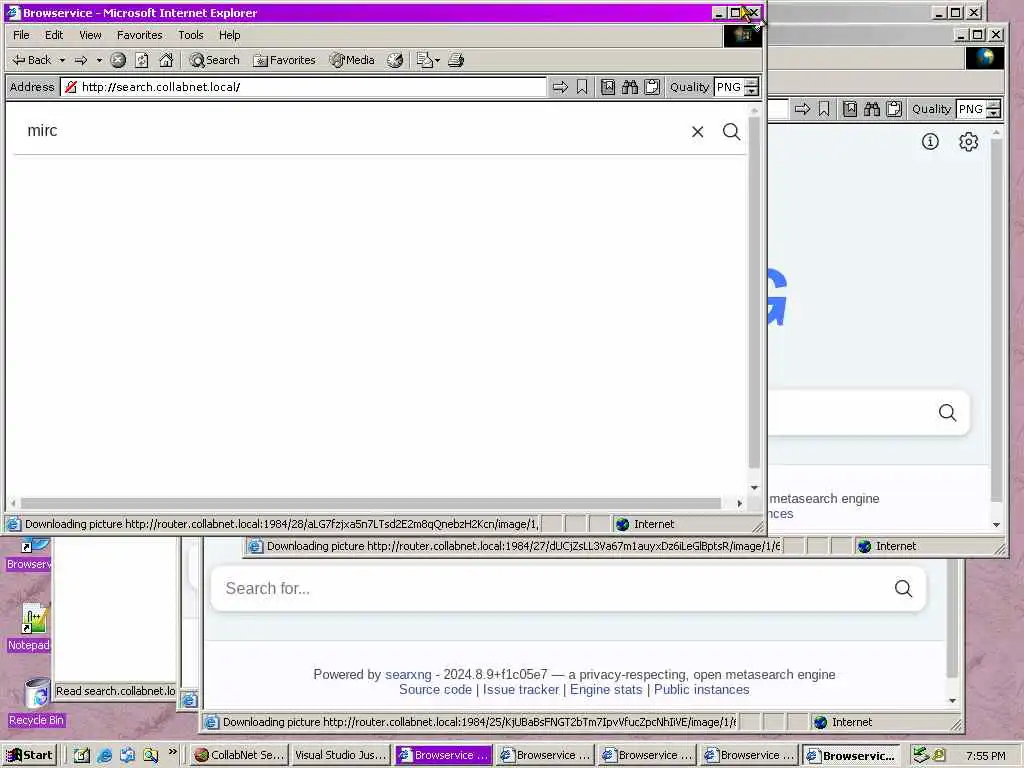Open the Engine stats link
This screenshot has height=768, width=1024.
point(606,690)
